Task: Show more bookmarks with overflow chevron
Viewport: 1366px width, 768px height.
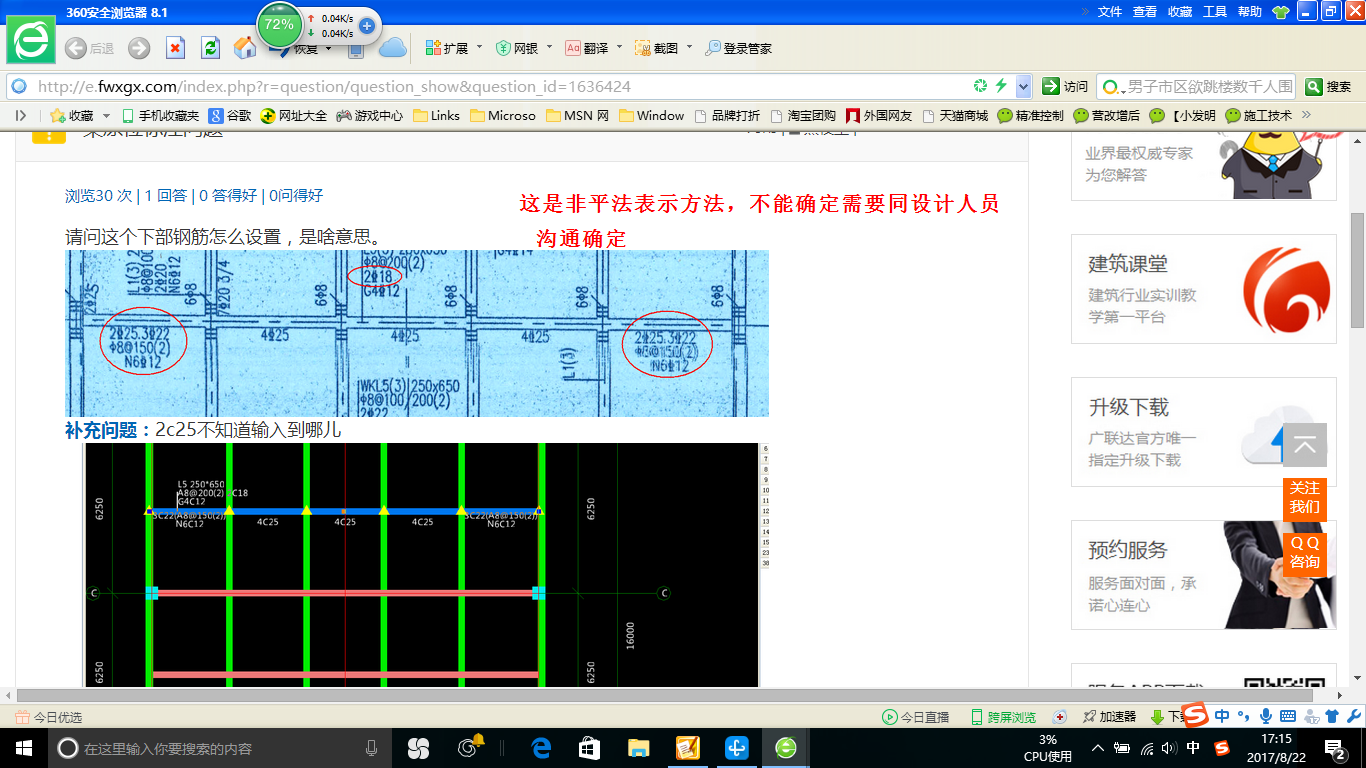Action: click(x=1305, y=115)
